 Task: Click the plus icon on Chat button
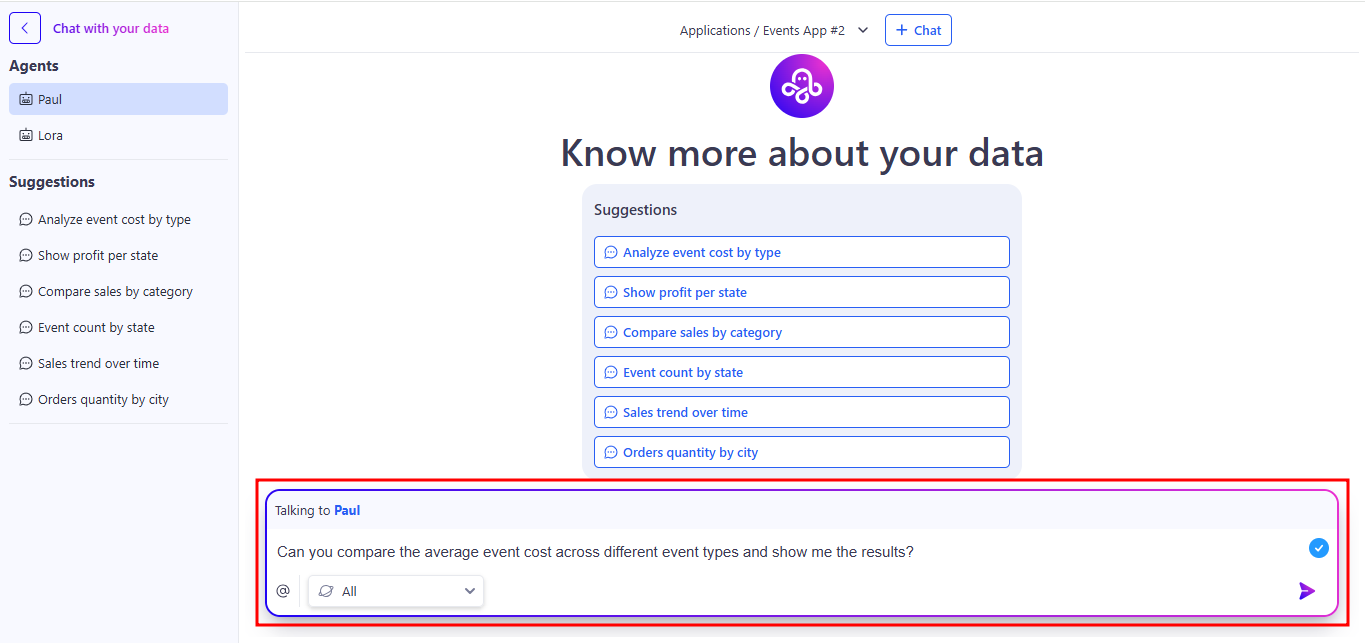[902, 30]
